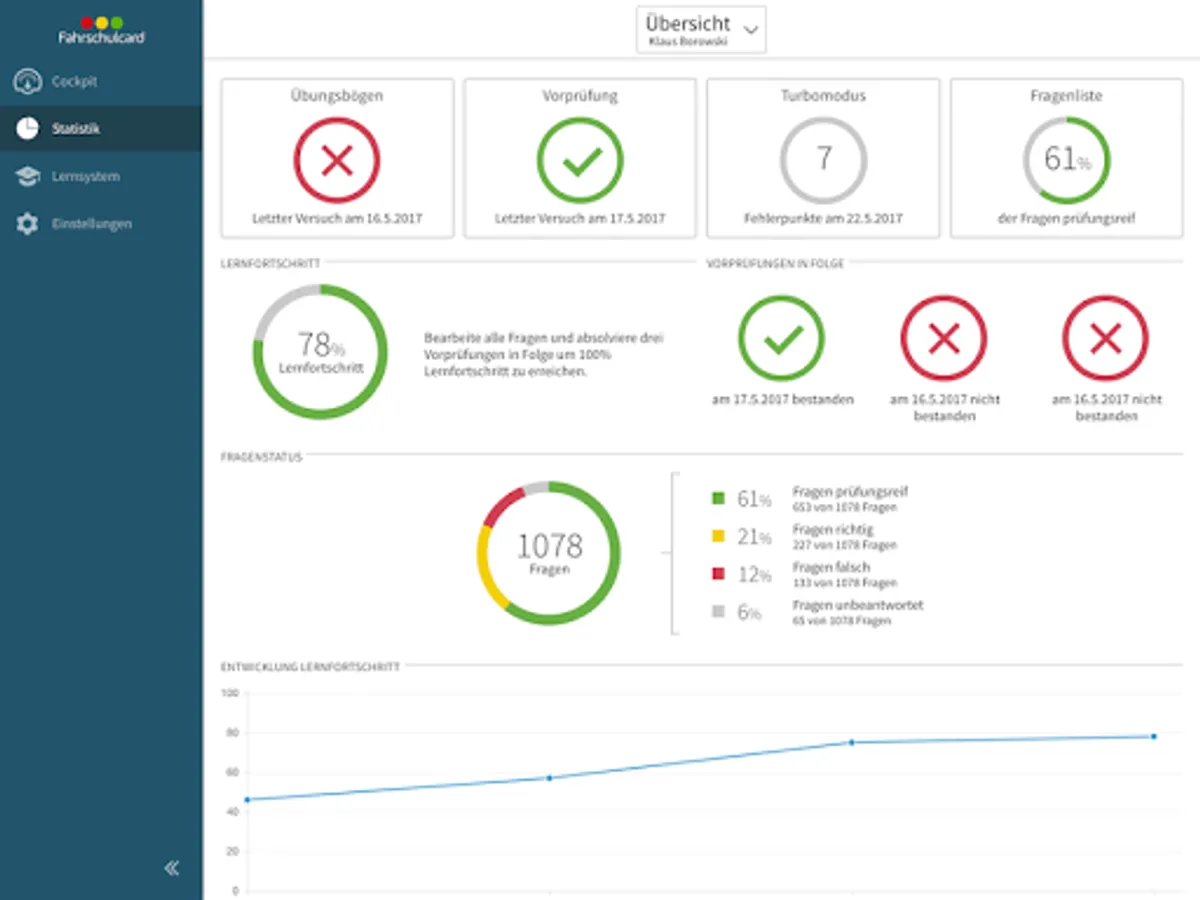The image size is (1200, 900).
Task: Click the Fragenliste 61% progress ring
Action: [1066, 160]
